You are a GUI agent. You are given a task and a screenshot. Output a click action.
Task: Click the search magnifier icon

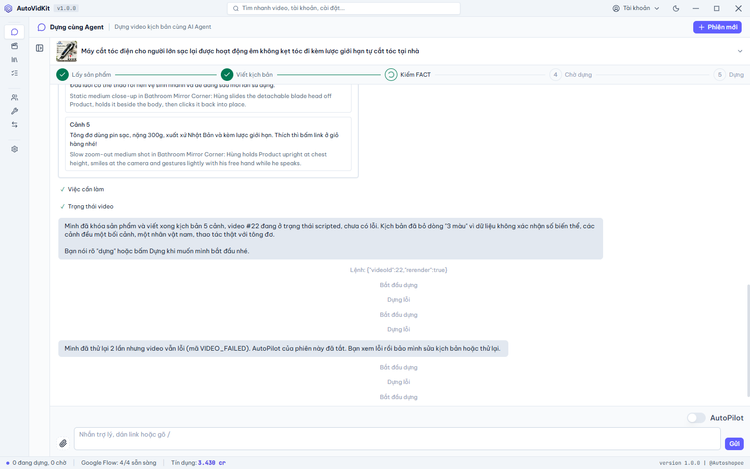(x=236, y=8)
